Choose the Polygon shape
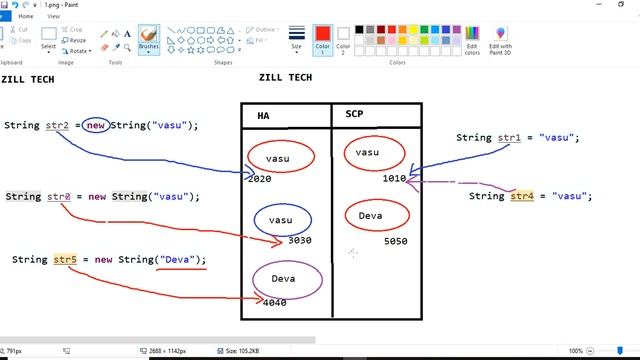This screenshot has width=640, height=360. (220, 31)
